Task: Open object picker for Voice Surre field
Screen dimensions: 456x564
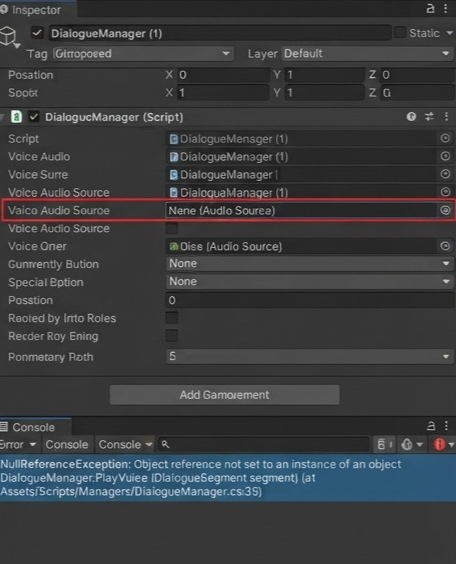Action: click(x=445, y=174)
